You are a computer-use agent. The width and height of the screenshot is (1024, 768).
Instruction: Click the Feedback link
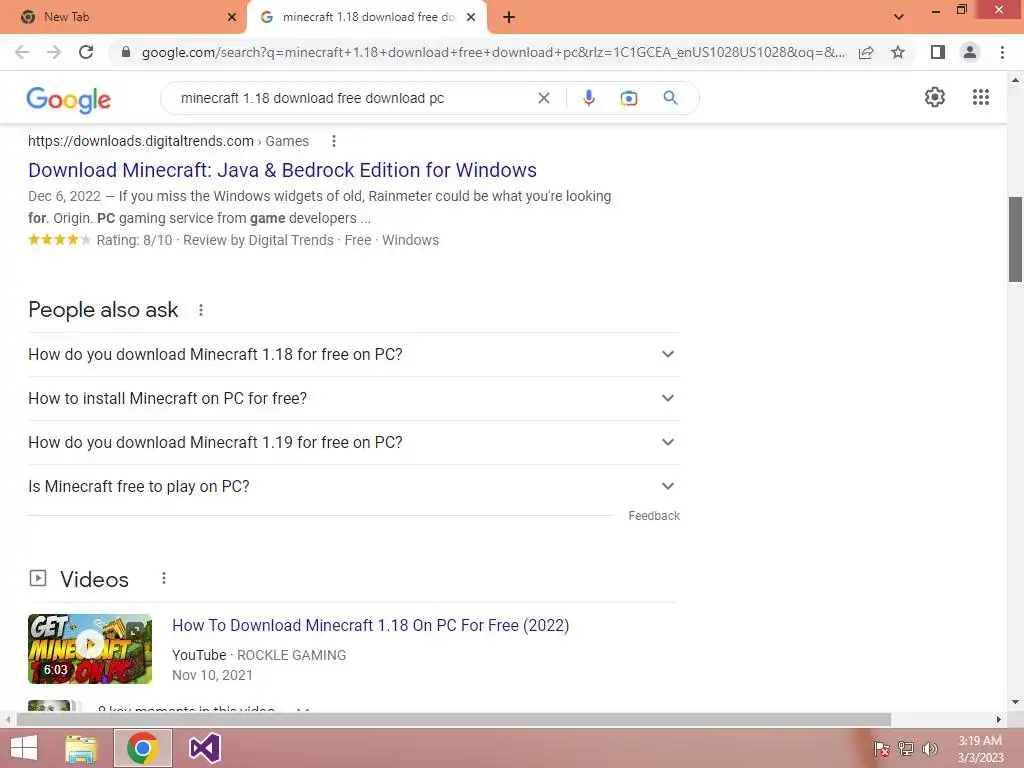click(654, 516)
